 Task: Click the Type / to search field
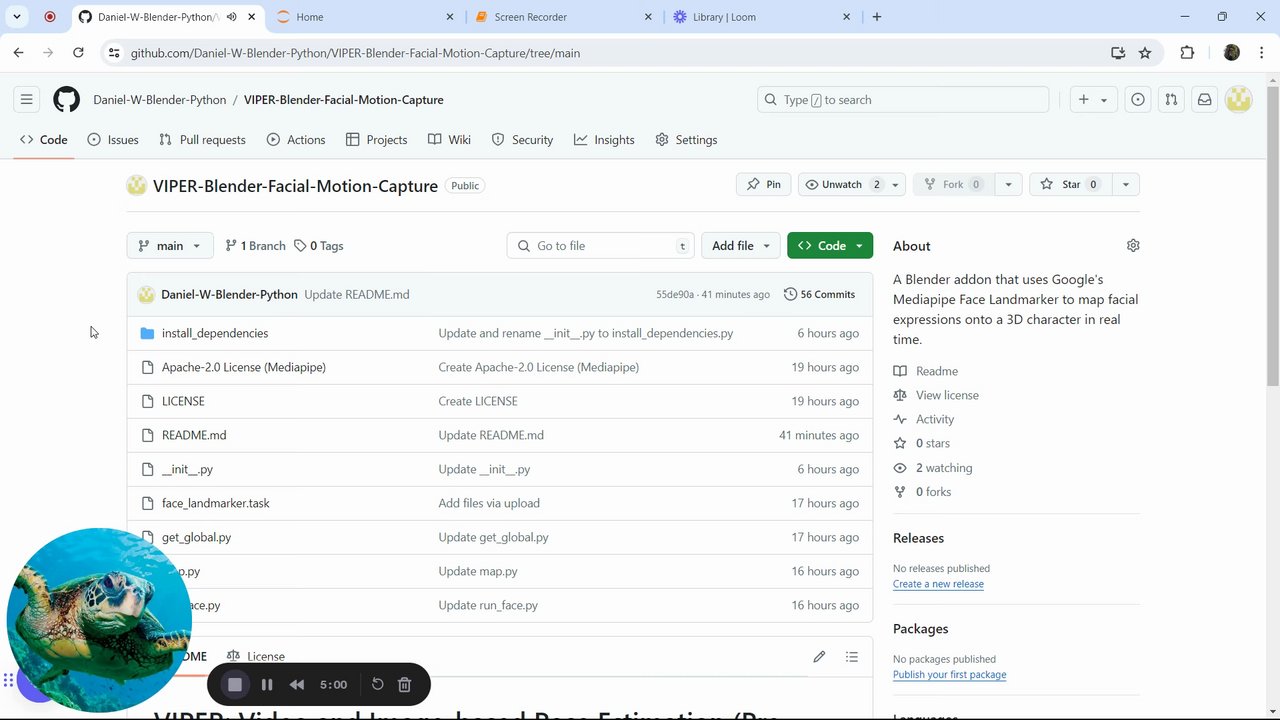click(x=903, y=99)
